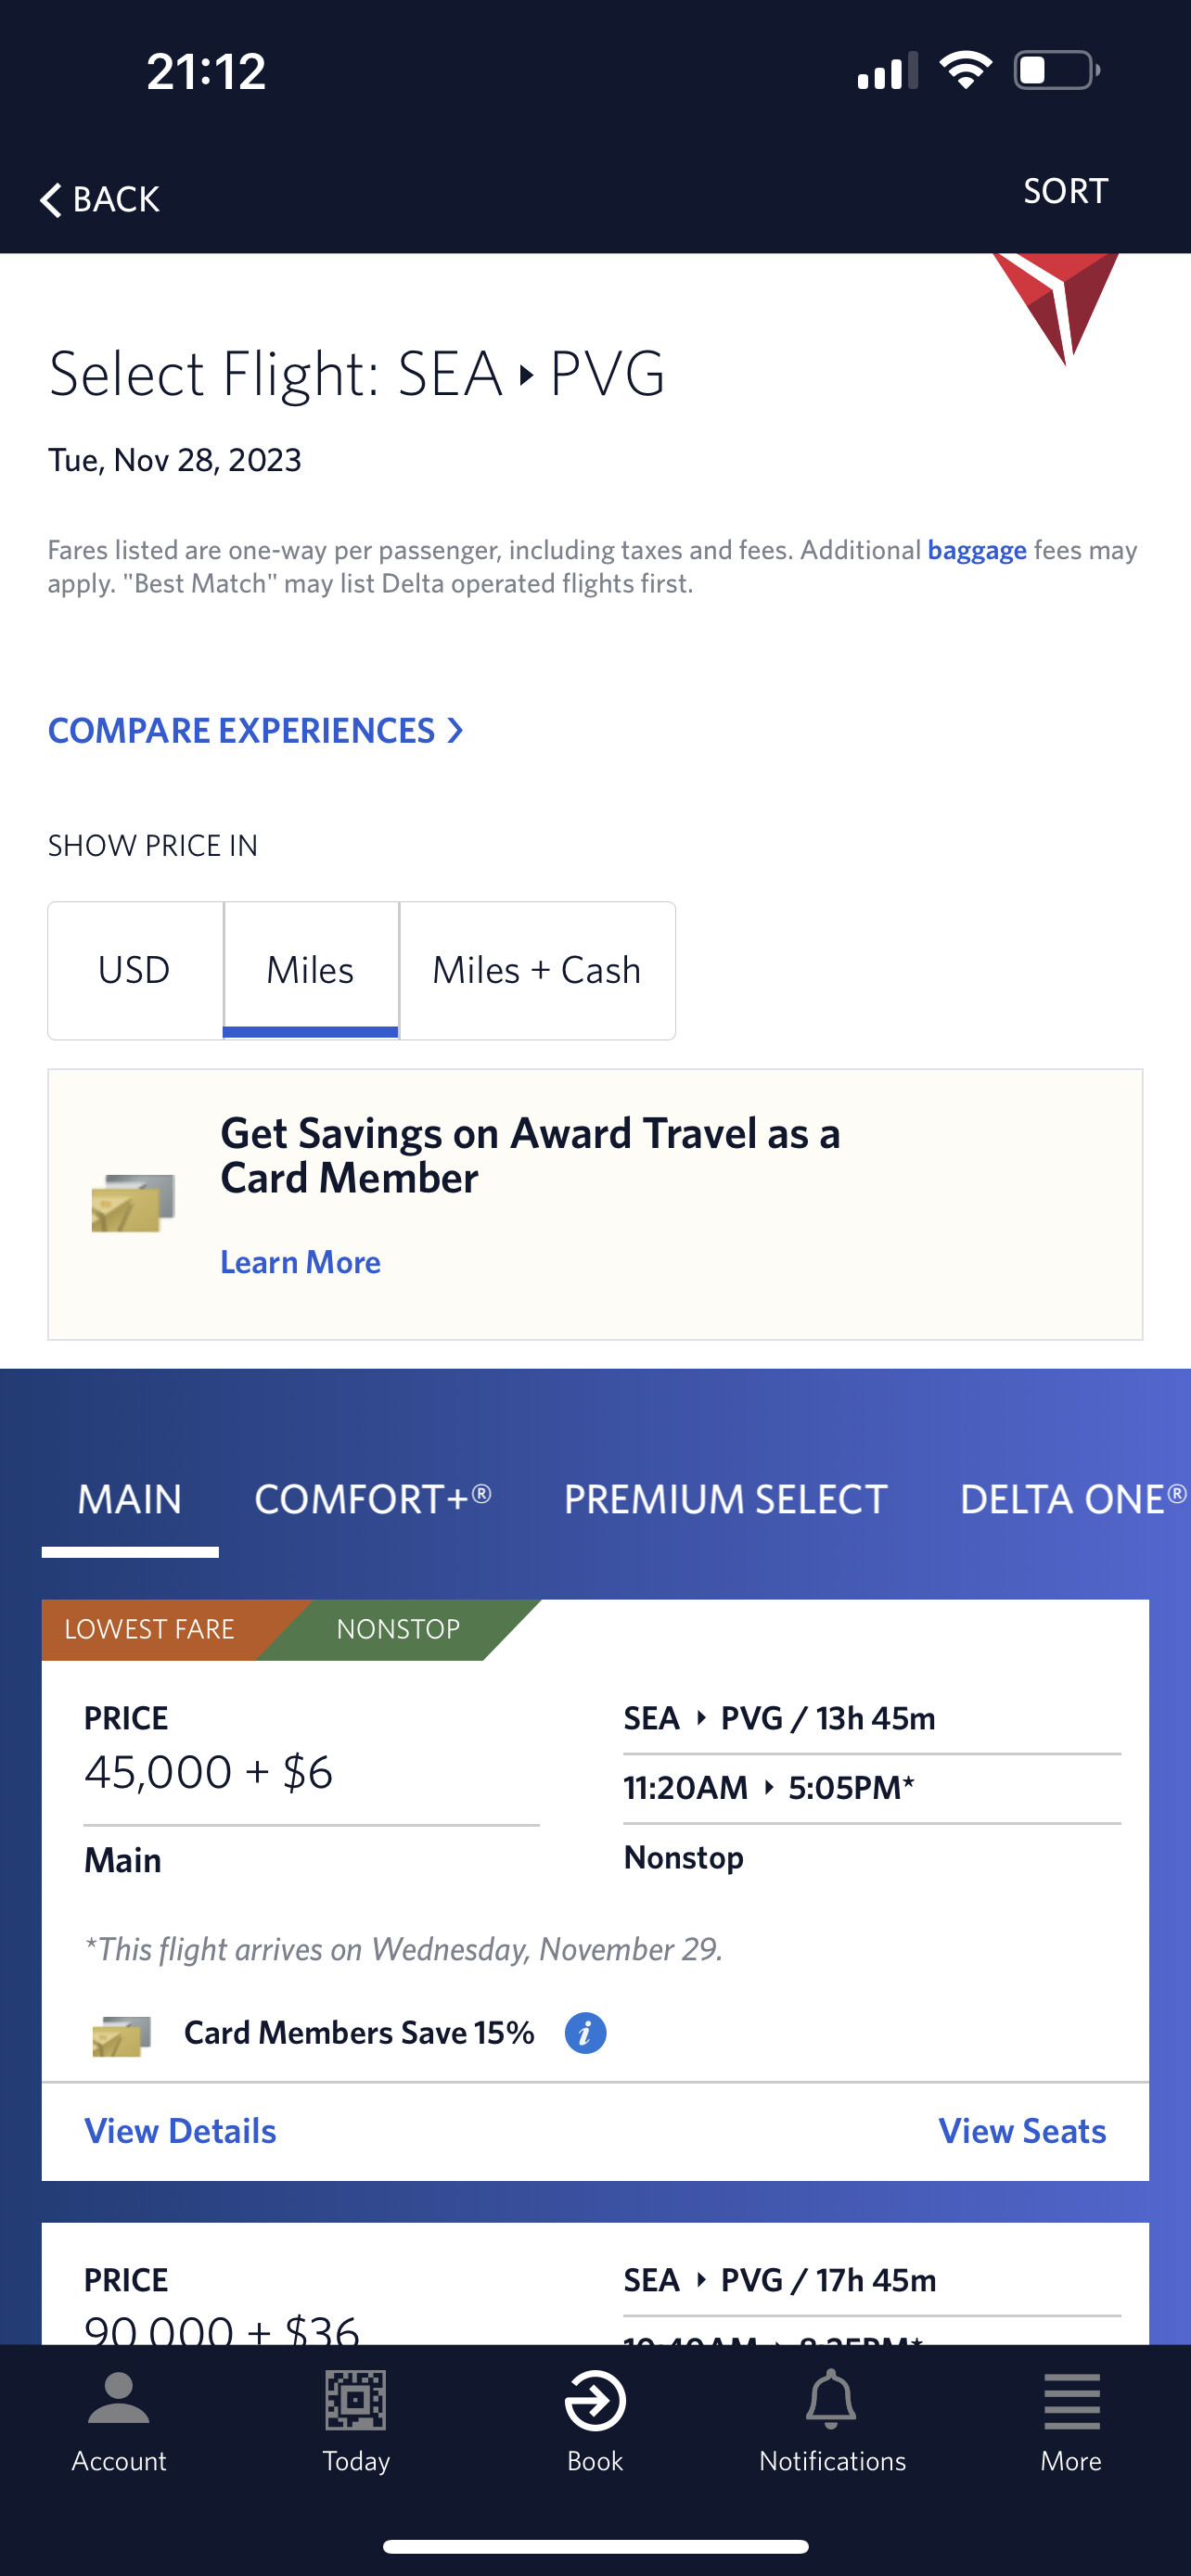This screenshot has height=2576, width=1191.
Task: Follow the baggage fees link
Action: pyautogui.click(x=977, y=550)
